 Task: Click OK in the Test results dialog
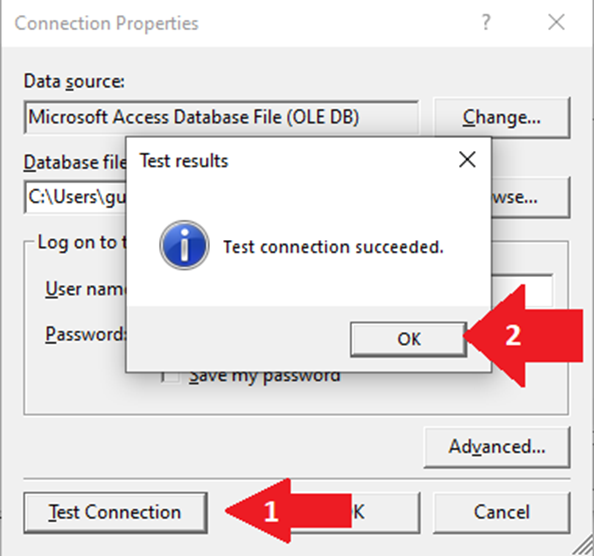click(408, 339)
